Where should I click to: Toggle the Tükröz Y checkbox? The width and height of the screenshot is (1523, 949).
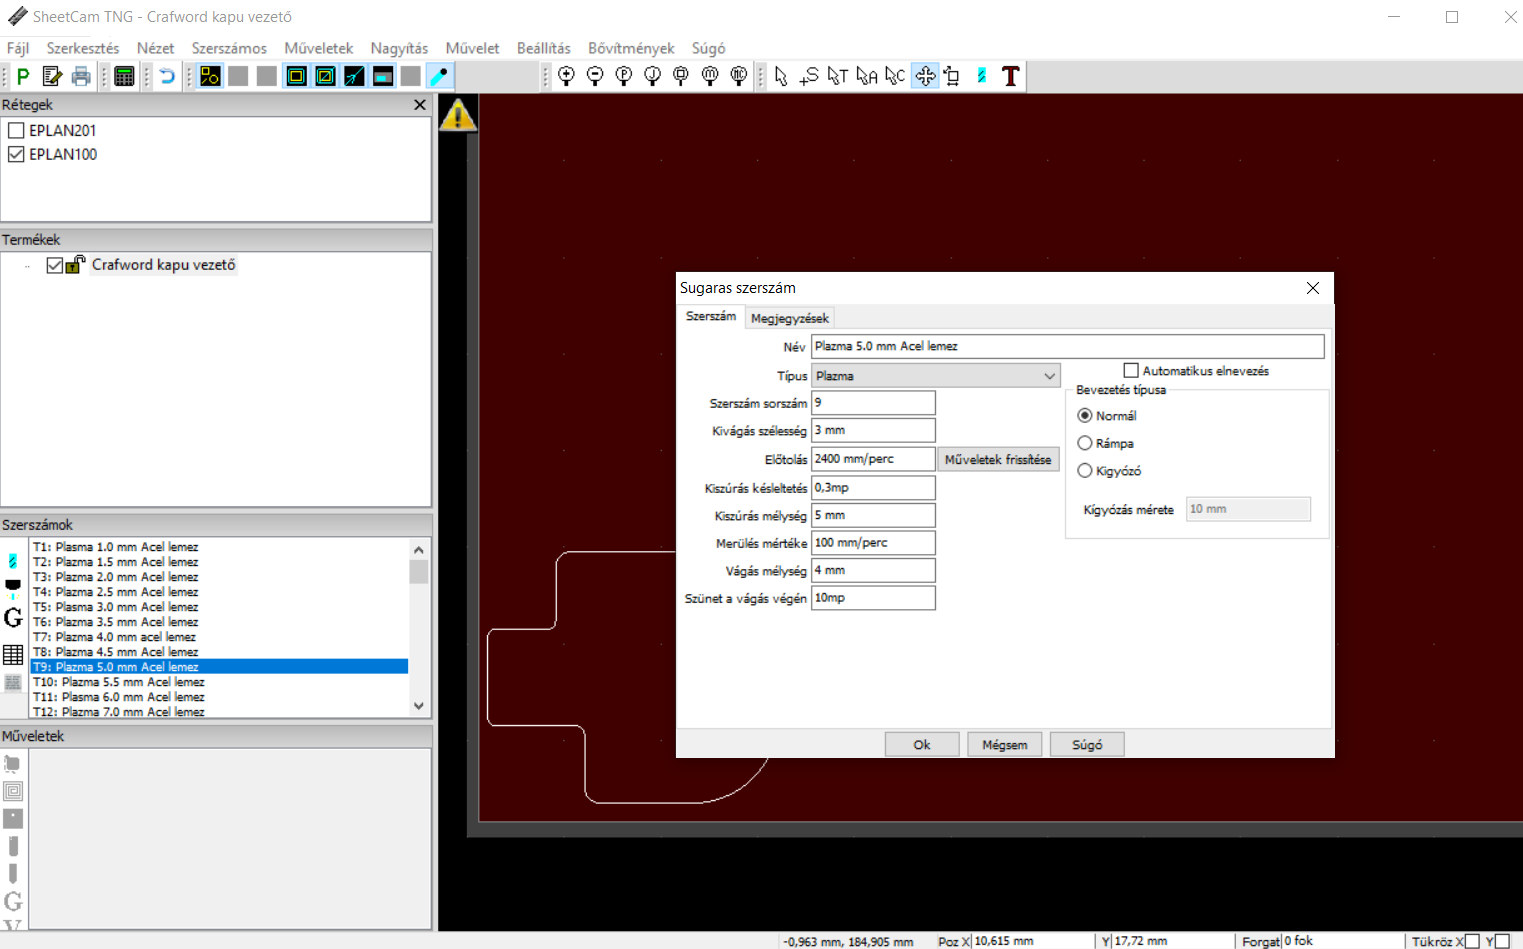[x=1502, y=941]
